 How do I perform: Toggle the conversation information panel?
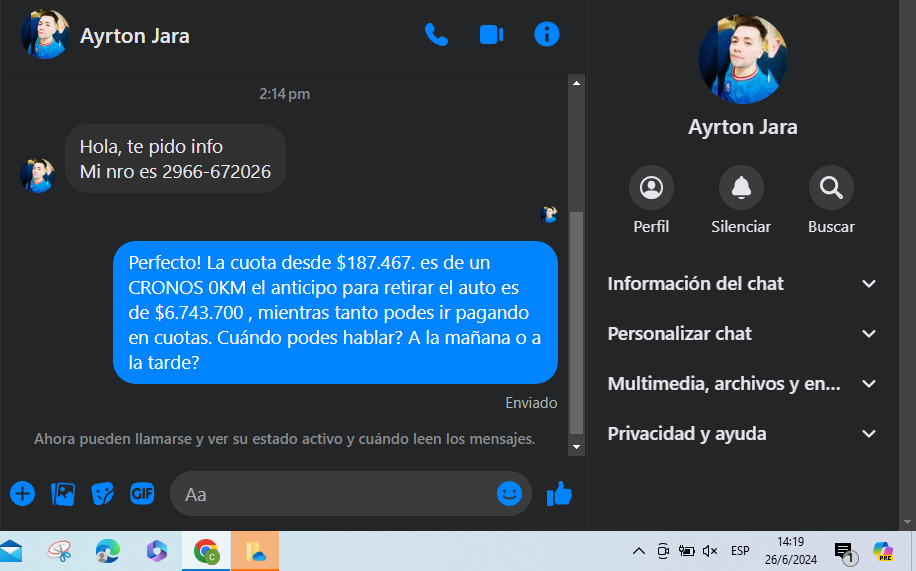tap(547, 35)
